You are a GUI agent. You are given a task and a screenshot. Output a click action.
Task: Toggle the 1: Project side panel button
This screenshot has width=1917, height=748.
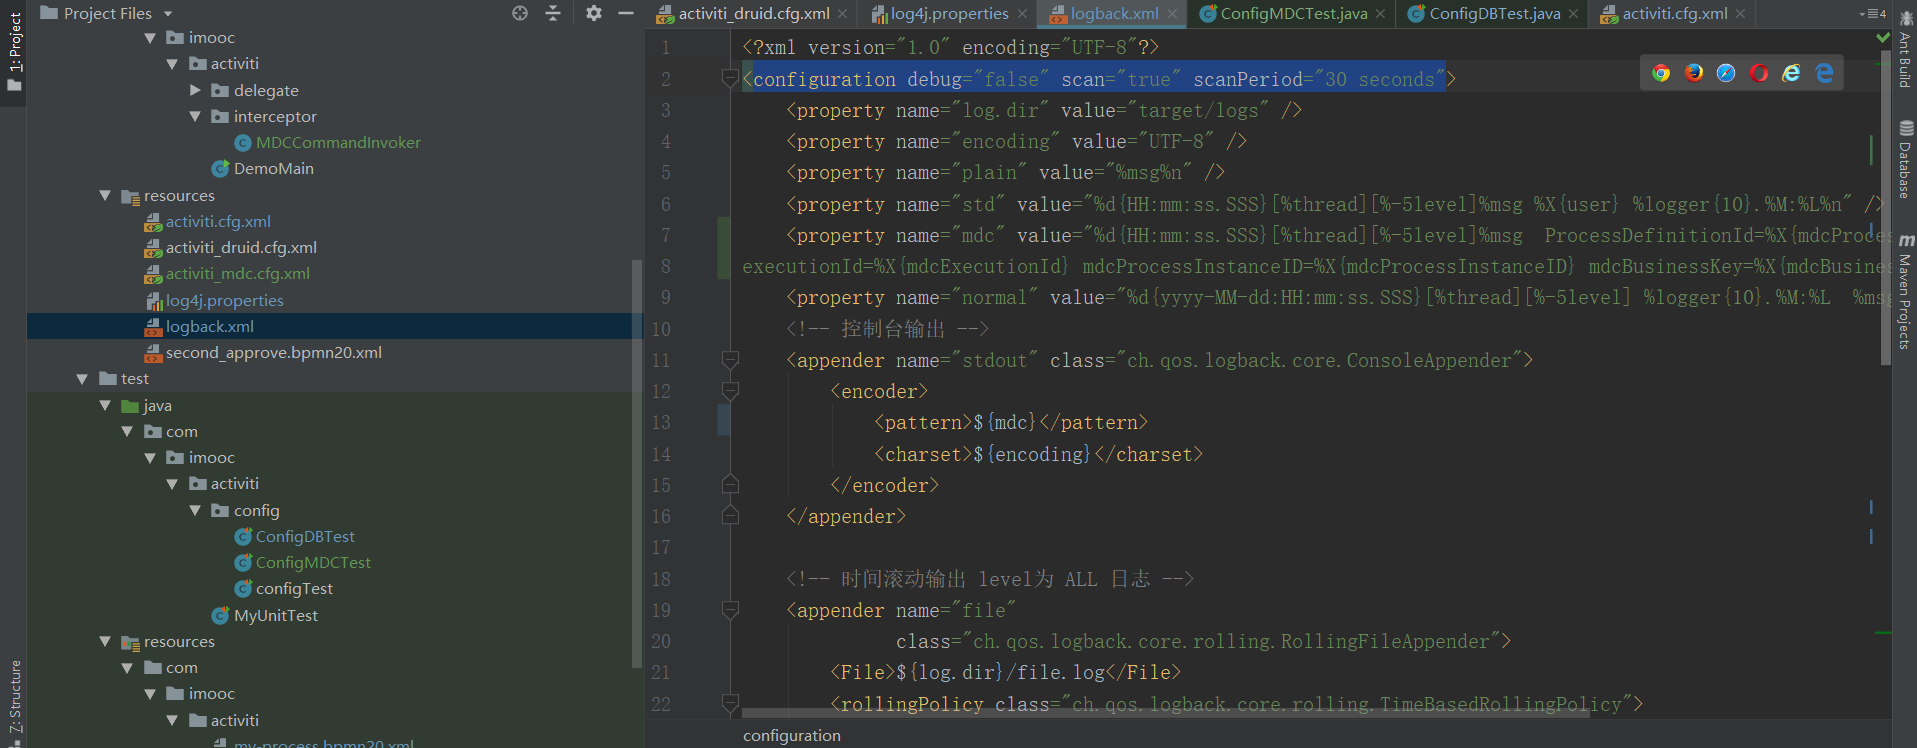14,52
